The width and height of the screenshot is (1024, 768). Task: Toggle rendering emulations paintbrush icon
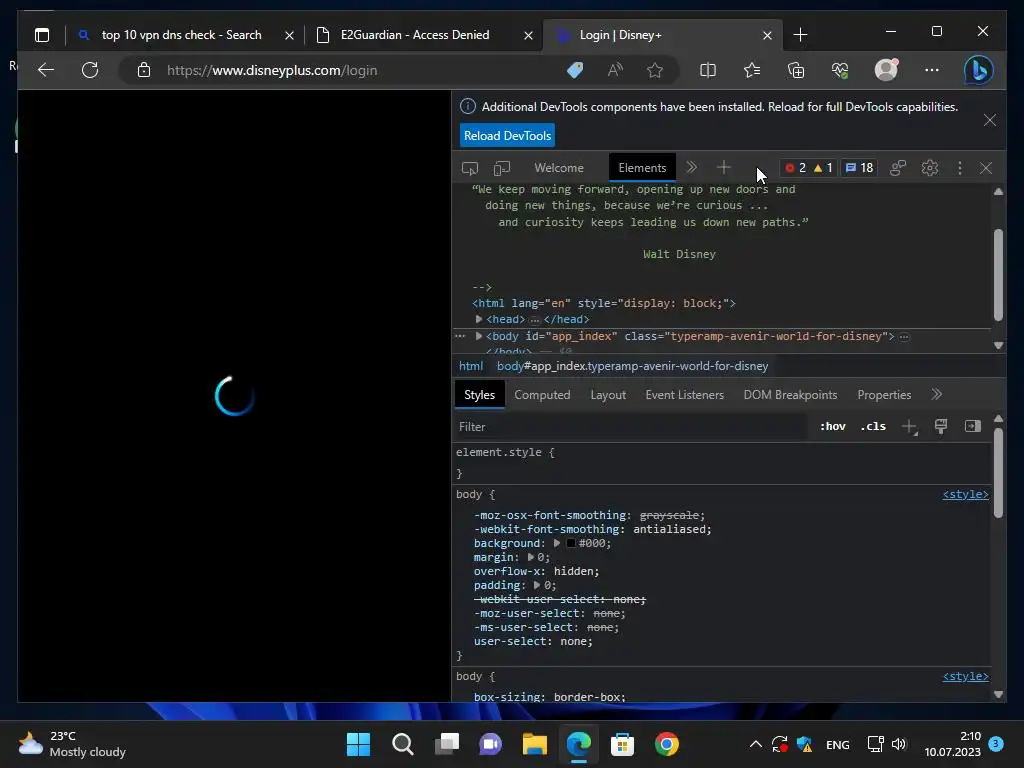point(940,426)
